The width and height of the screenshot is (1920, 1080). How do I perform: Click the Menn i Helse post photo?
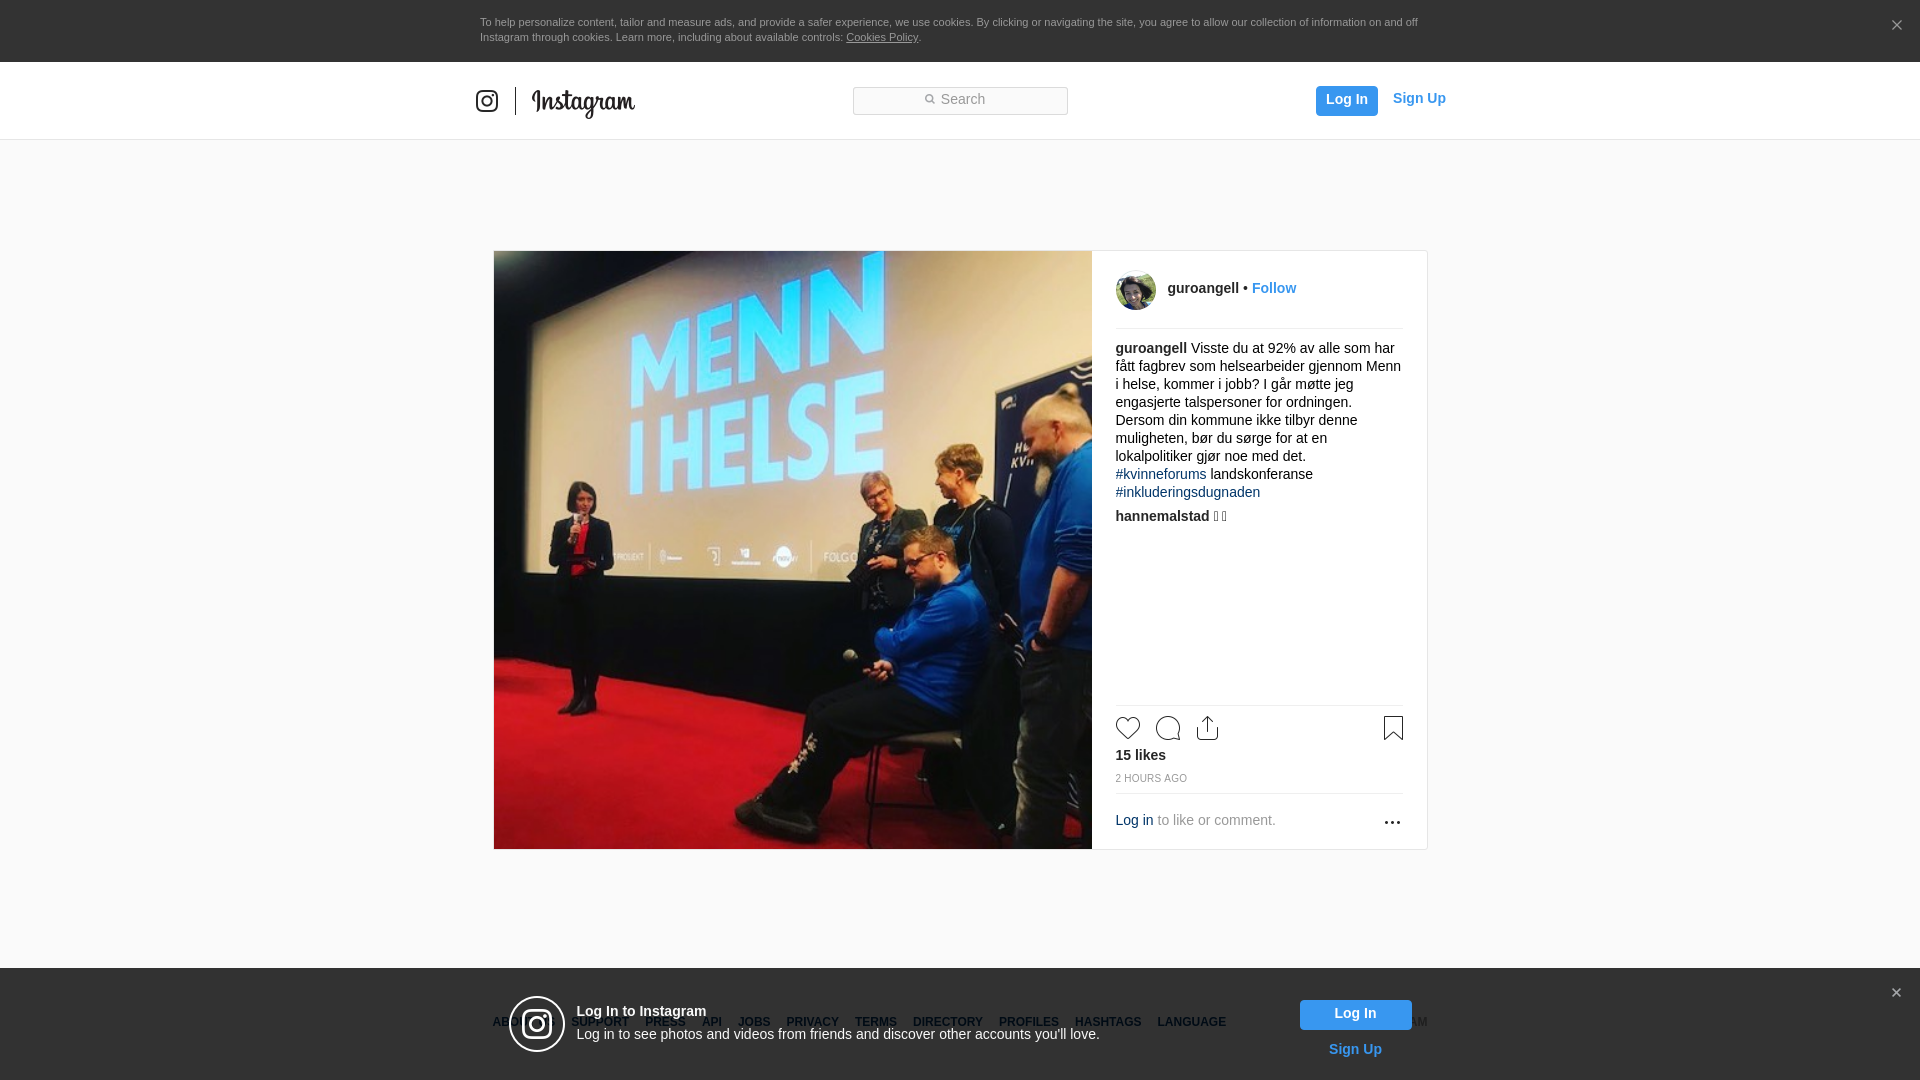tap(793, 550)
